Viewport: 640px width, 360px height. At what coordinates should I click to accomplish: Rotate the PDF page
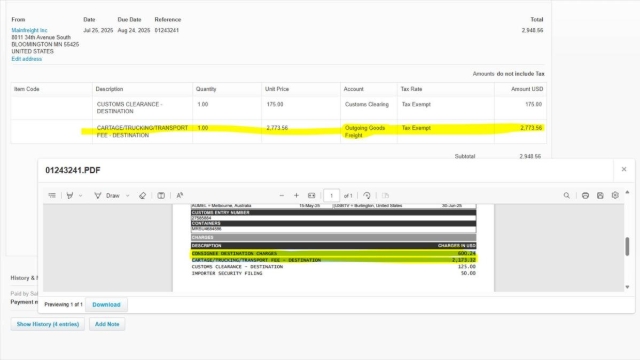pos(367,196)
